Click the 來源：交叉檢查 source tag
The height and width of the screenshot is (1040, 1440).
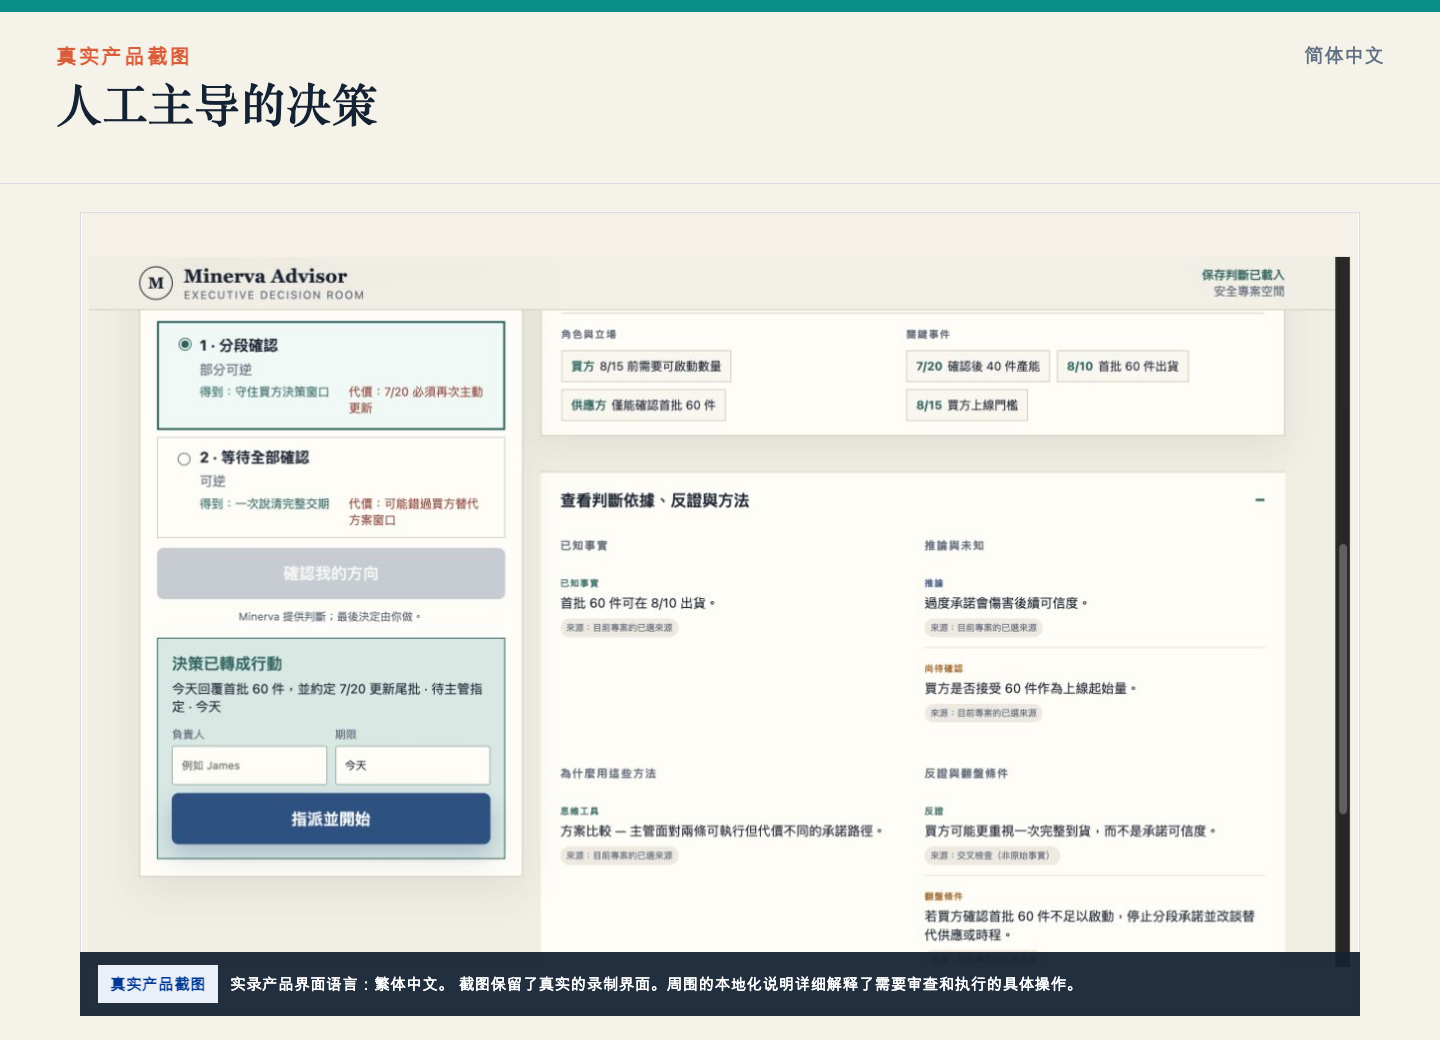pyautogui.click(x=992, y=856)
